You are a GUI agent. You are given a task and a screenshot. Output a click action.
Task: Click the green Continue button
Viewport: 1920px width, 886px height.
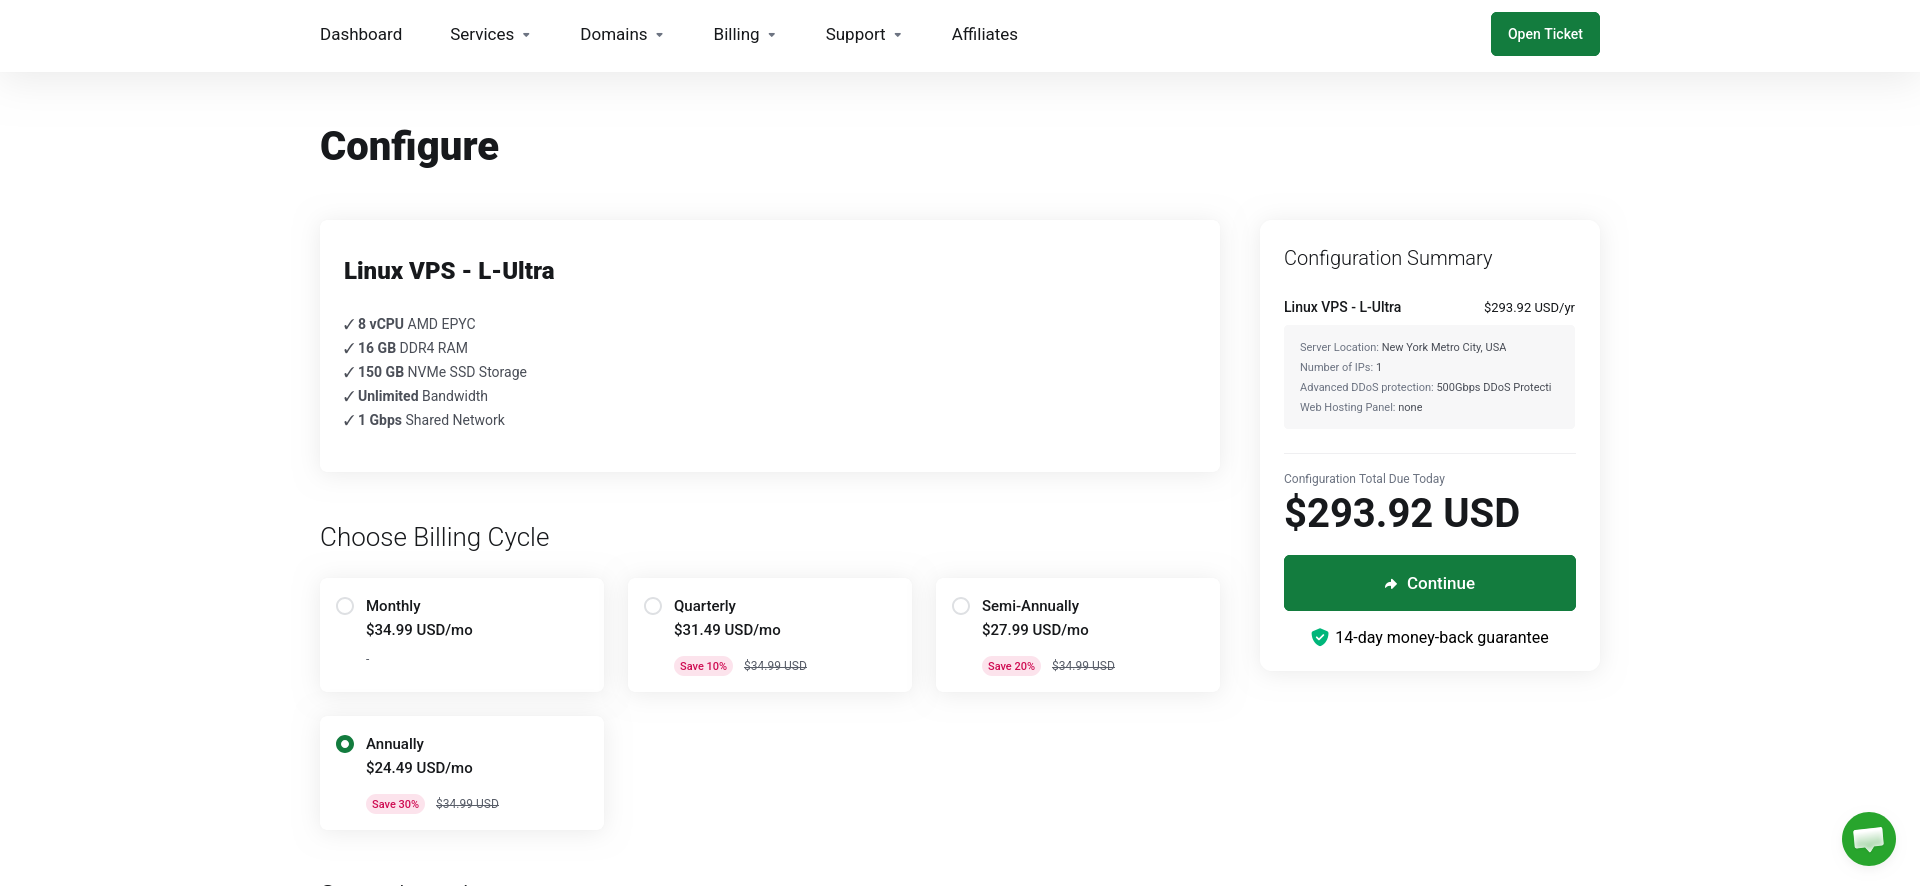(x=1430, y=583)
